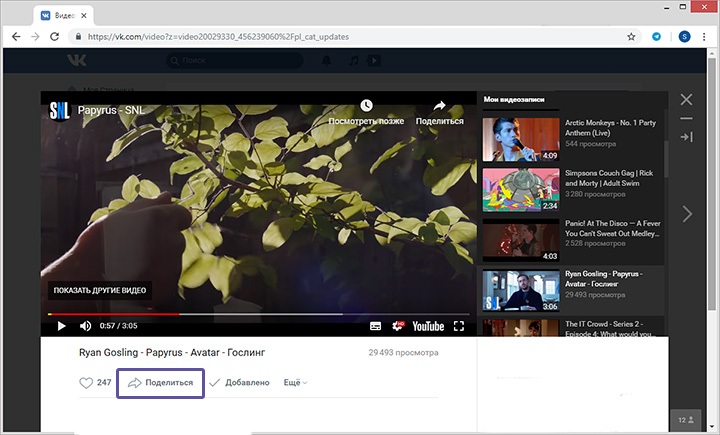Click the Watch later clock icon
This screenshot has height=435, width=720.
point(366,106)
